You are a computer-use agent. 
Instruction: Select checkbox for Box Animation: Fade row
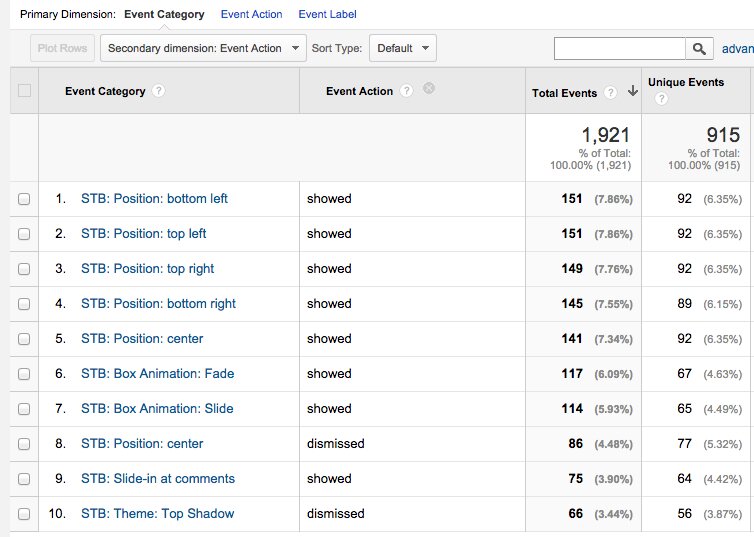tap(25, 374)
